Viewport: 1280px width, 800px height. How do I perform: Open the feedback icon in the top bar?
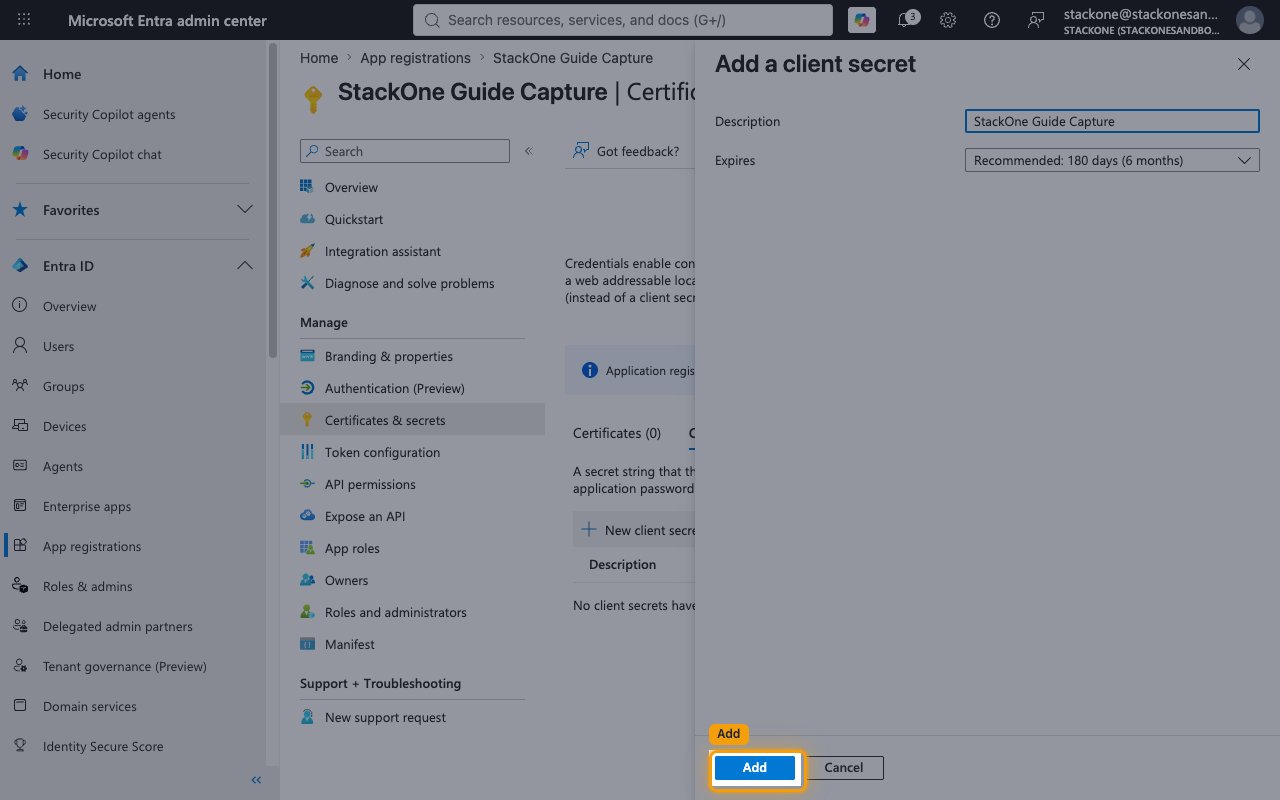pos(1036,20)
